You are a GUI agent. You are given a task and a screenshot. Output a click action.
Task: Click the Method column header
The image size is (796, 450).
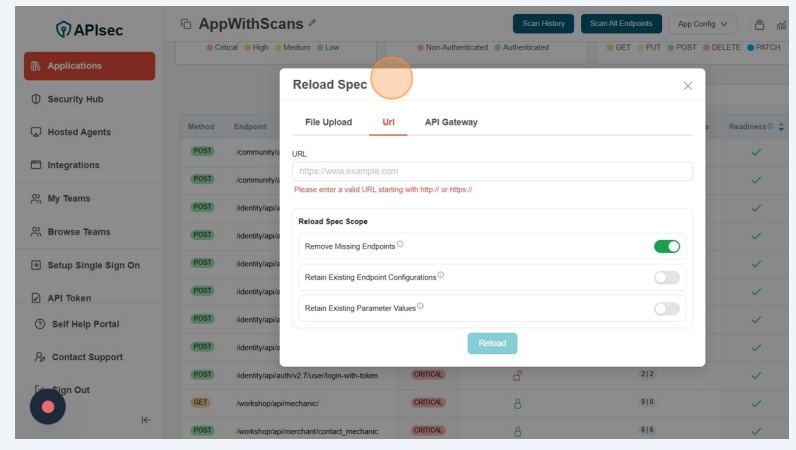click(201, 126)
